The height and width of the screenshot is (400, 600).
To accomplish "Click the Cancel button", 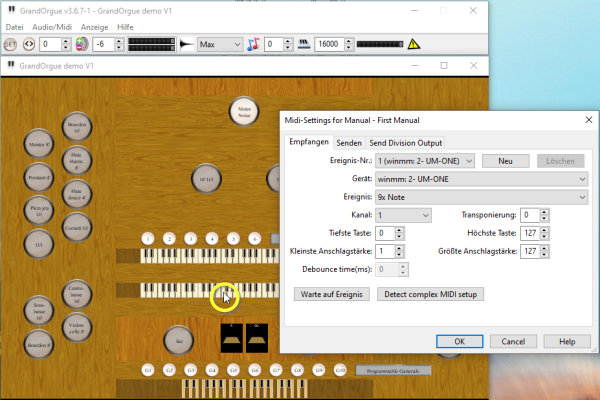I will pos(513,341).
